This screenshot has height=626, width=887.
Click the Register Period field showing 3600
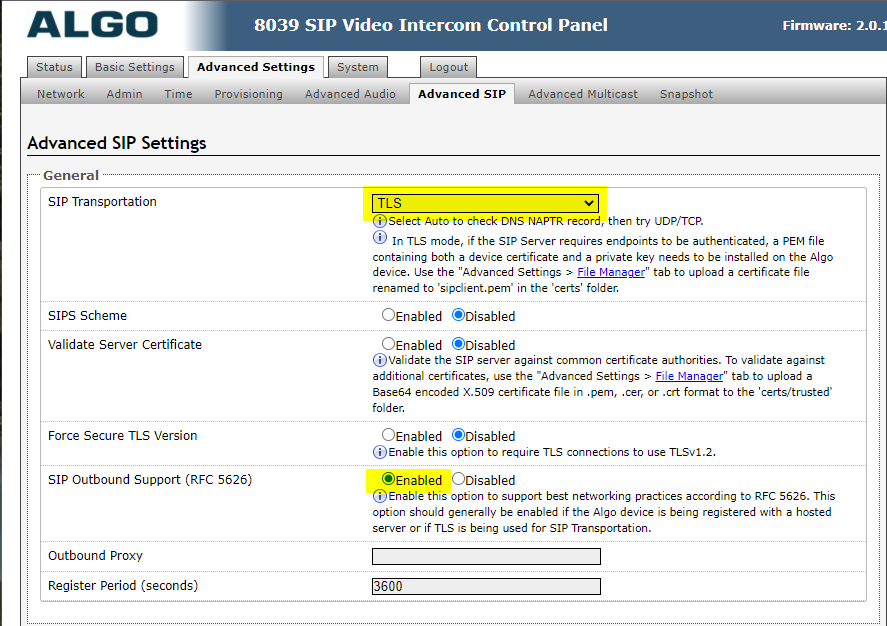486,586
